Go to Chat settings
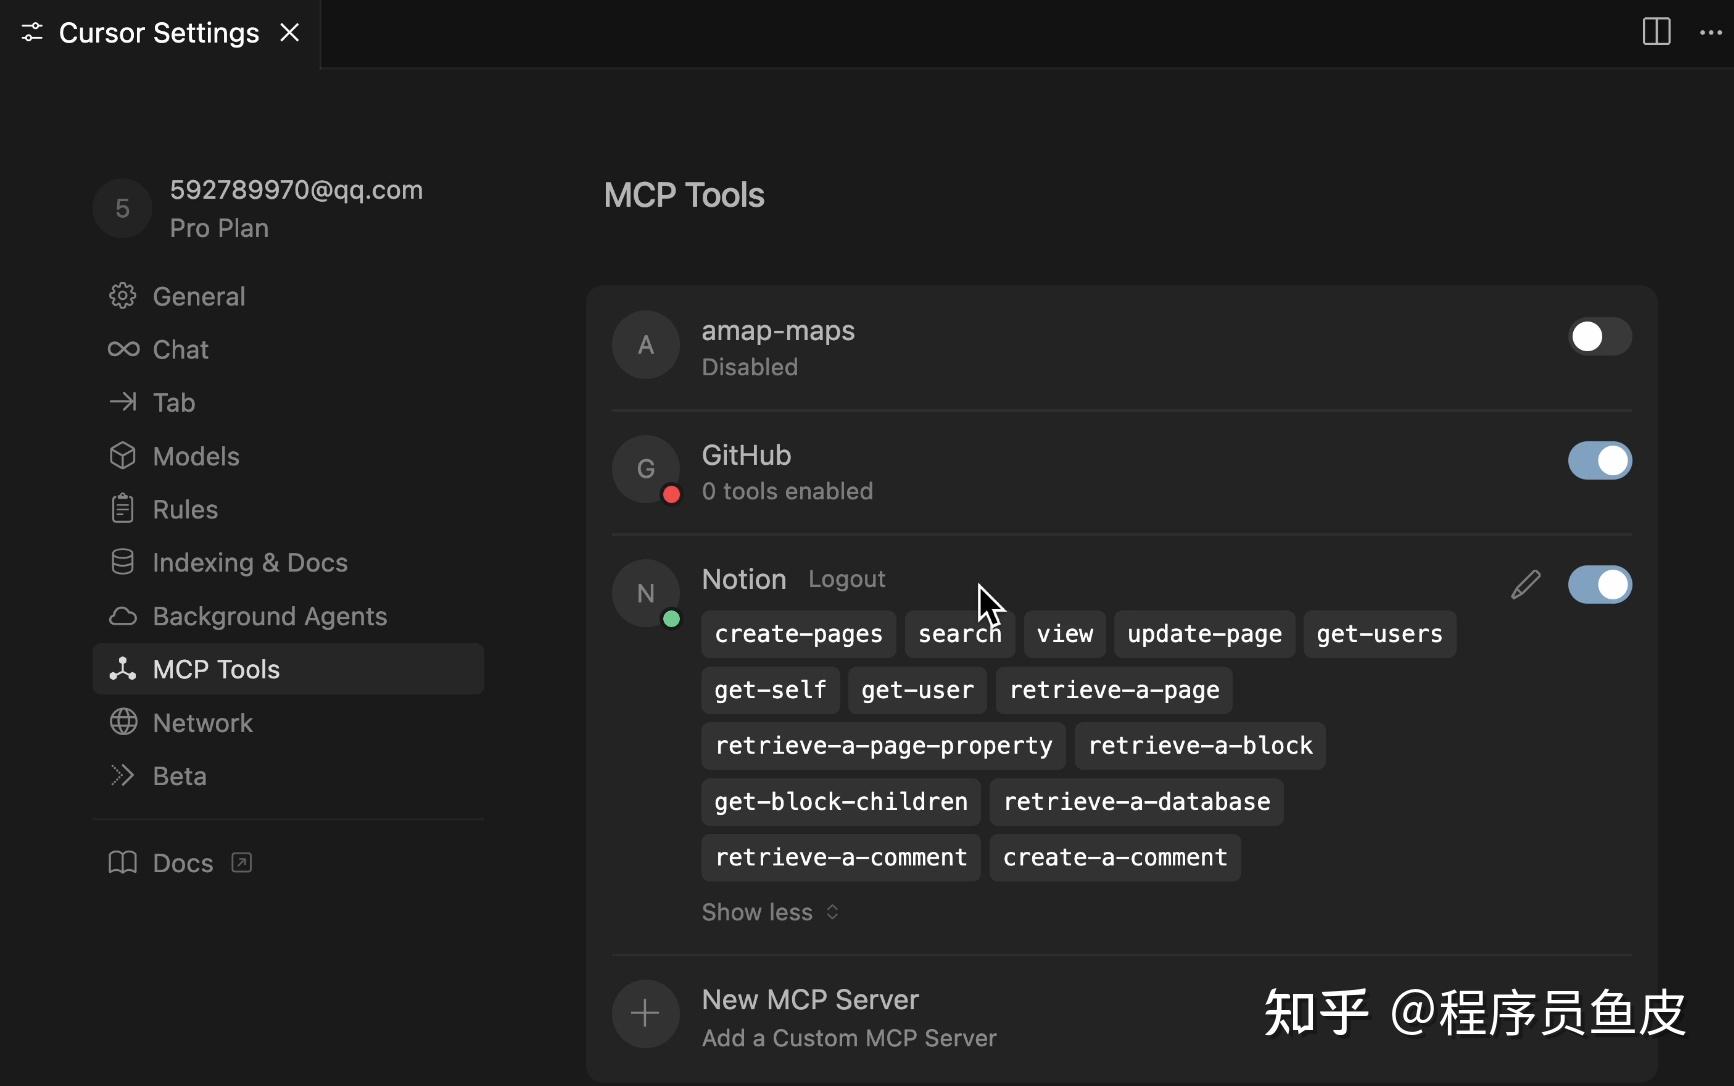This screenshot has width=1734, height=1086. point(288,349)
